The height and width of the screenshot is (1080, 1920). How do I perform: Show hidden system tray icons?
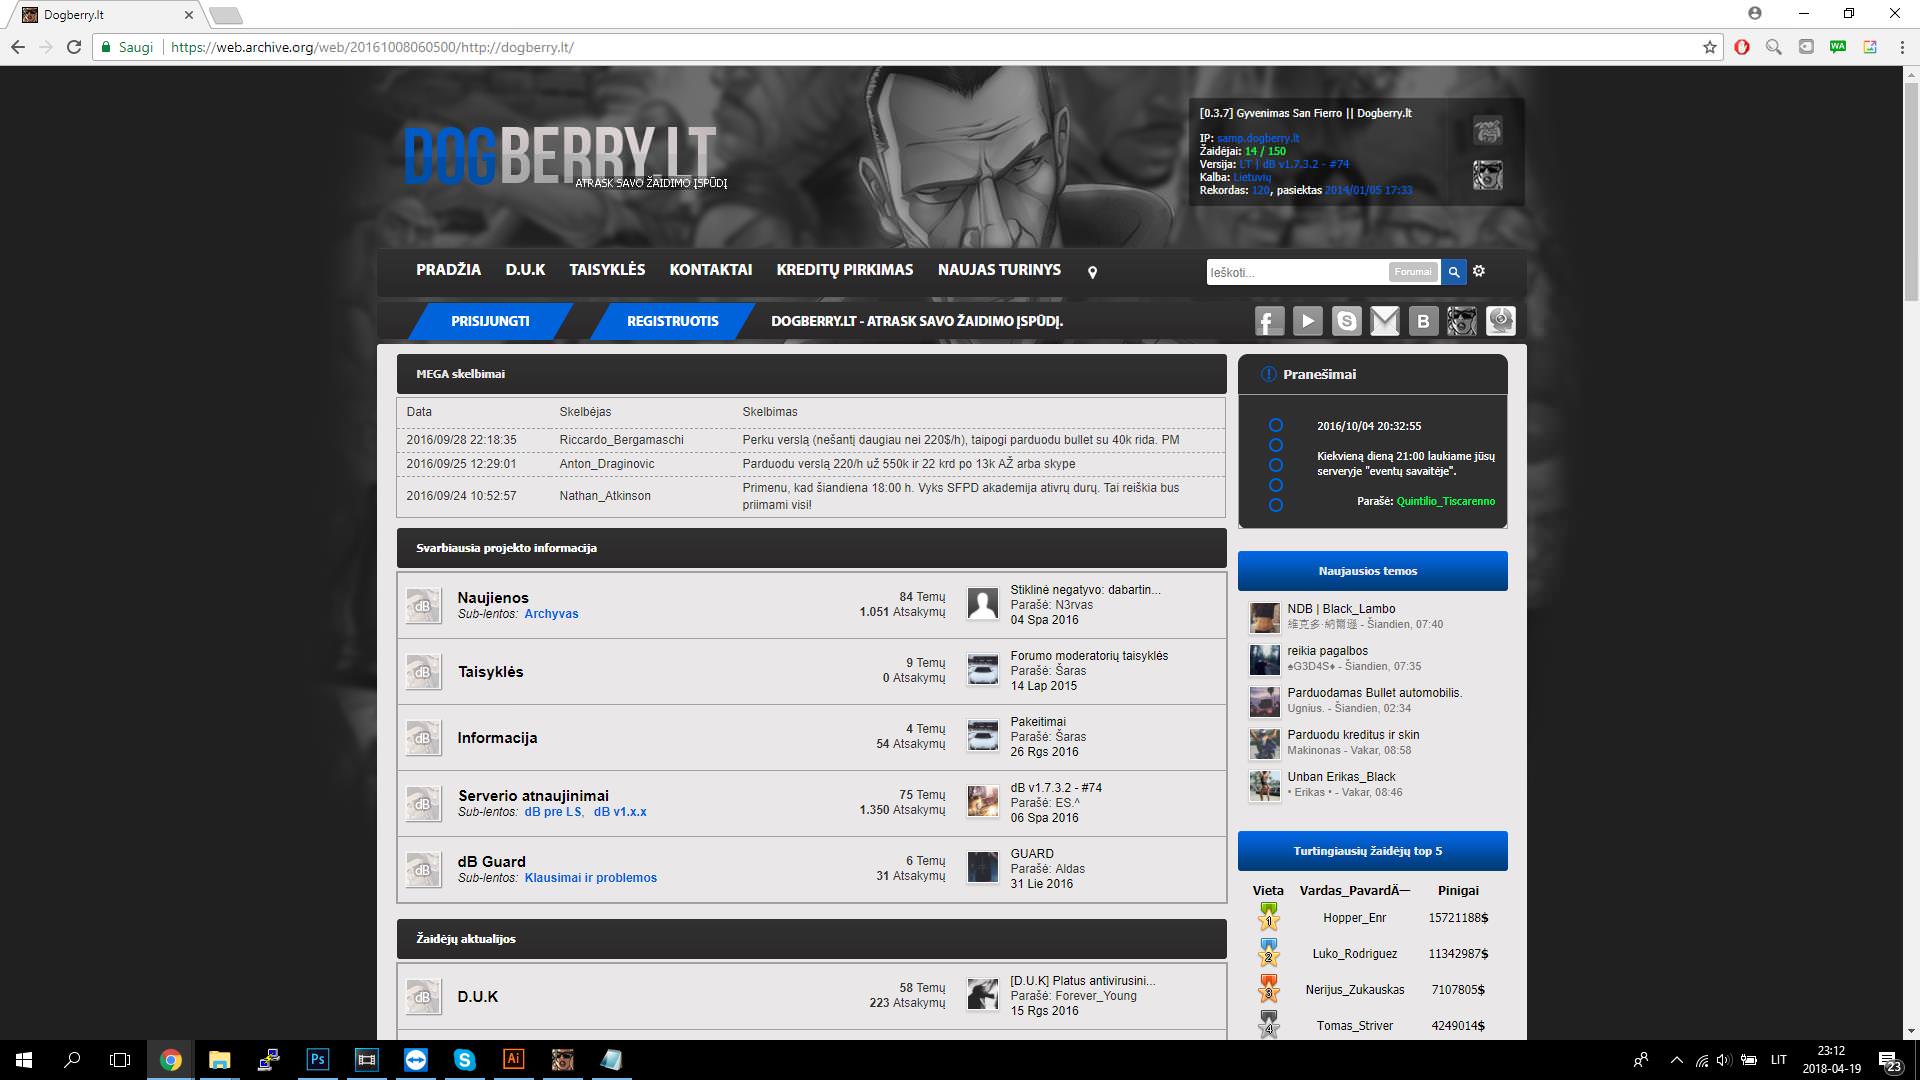(1677, 1060)
